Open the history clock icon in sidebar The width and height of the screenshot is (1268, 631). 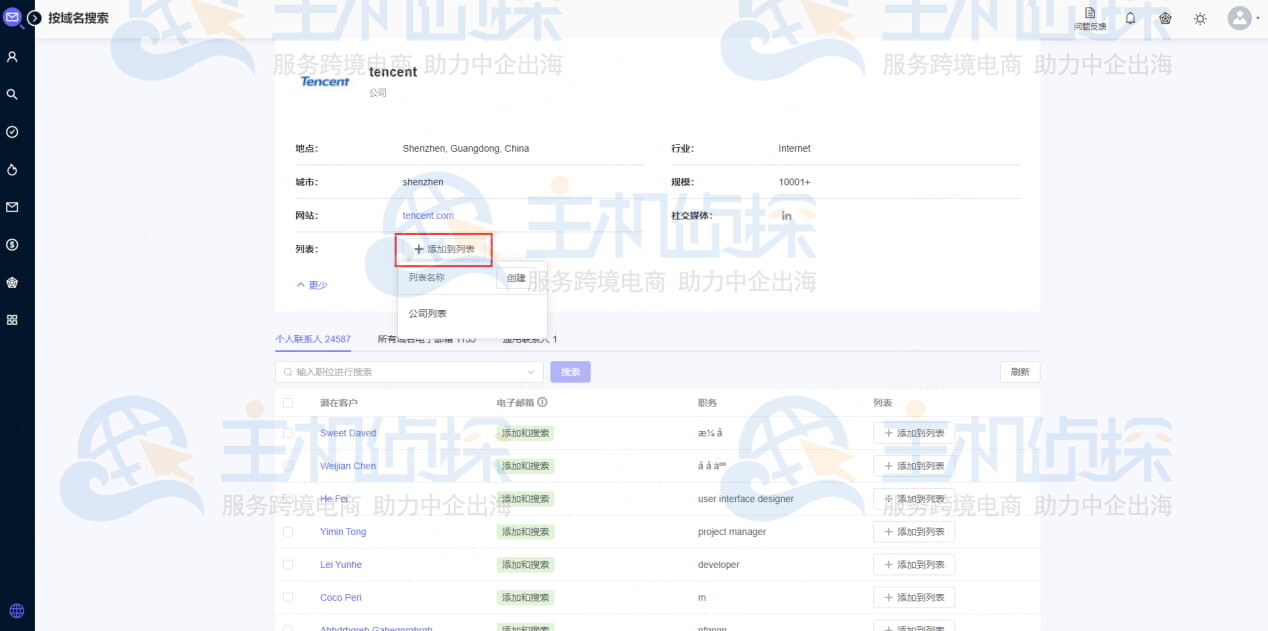14,169
